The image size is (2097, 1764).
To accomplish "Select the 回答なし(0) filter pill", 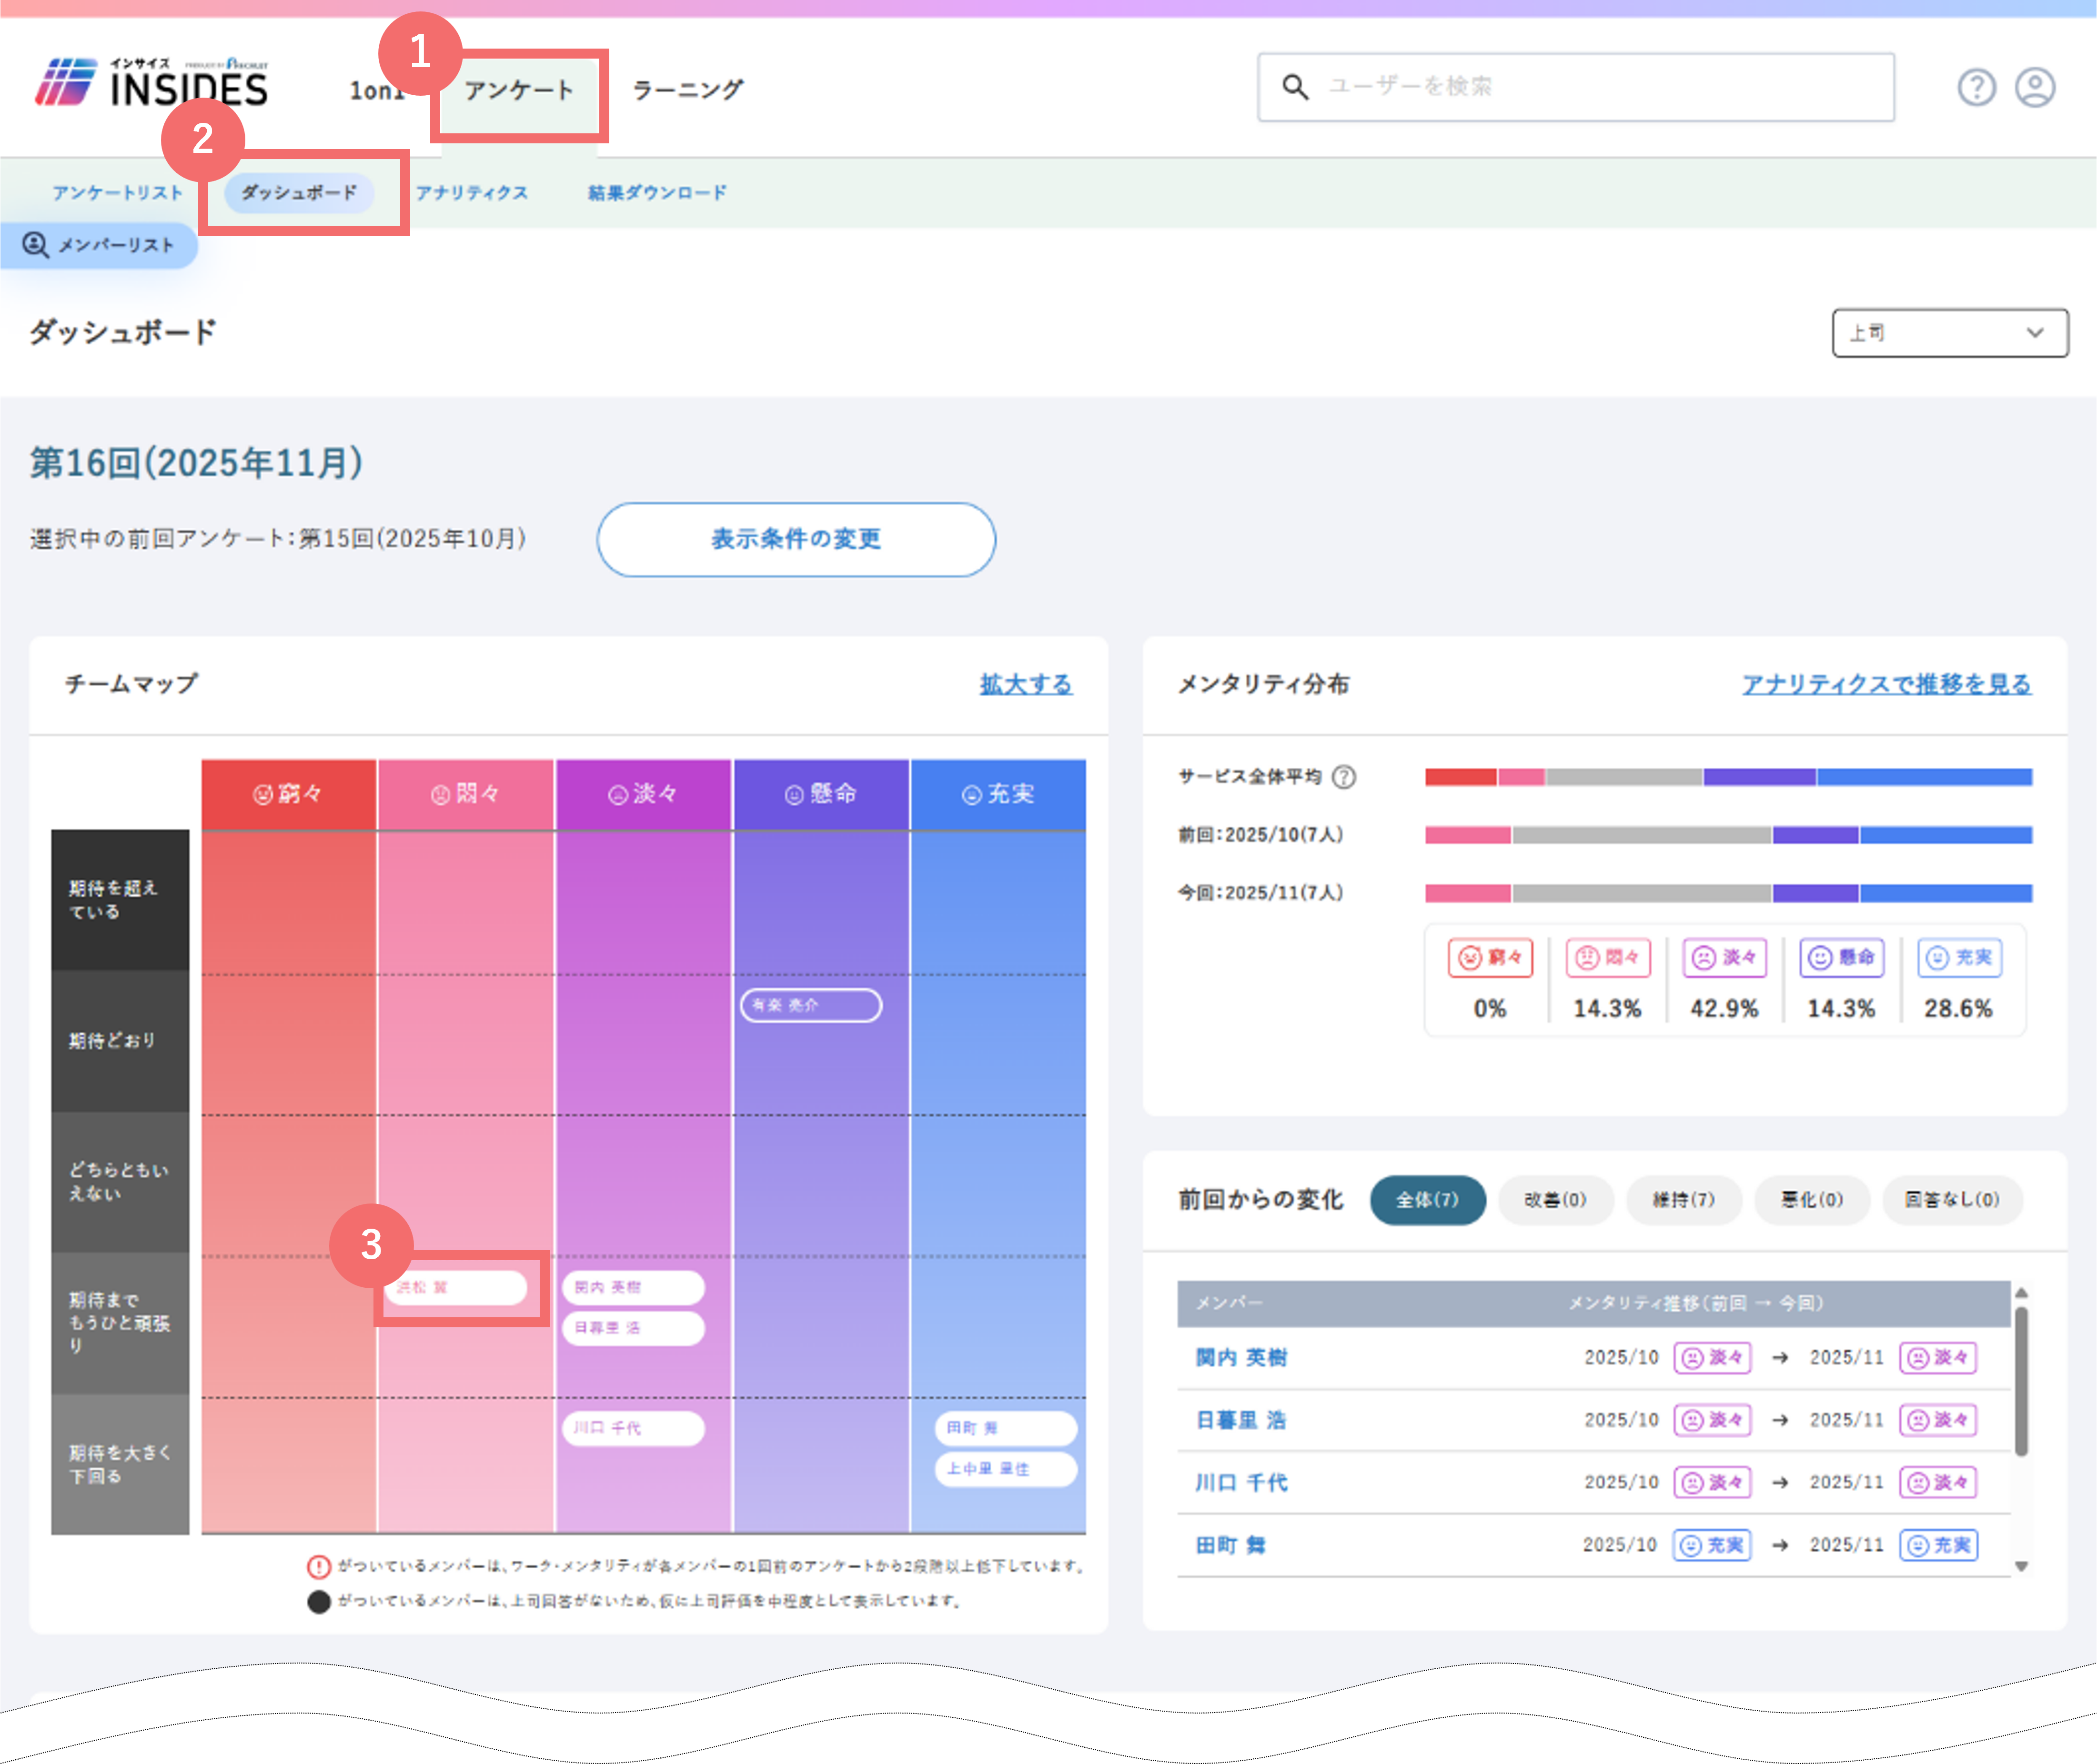I will [x=1952, y=1200].
